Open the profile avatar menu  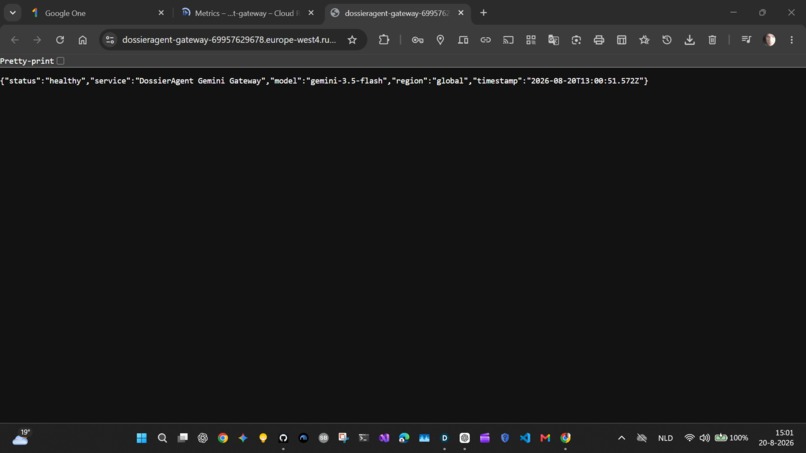click(770, 40)
